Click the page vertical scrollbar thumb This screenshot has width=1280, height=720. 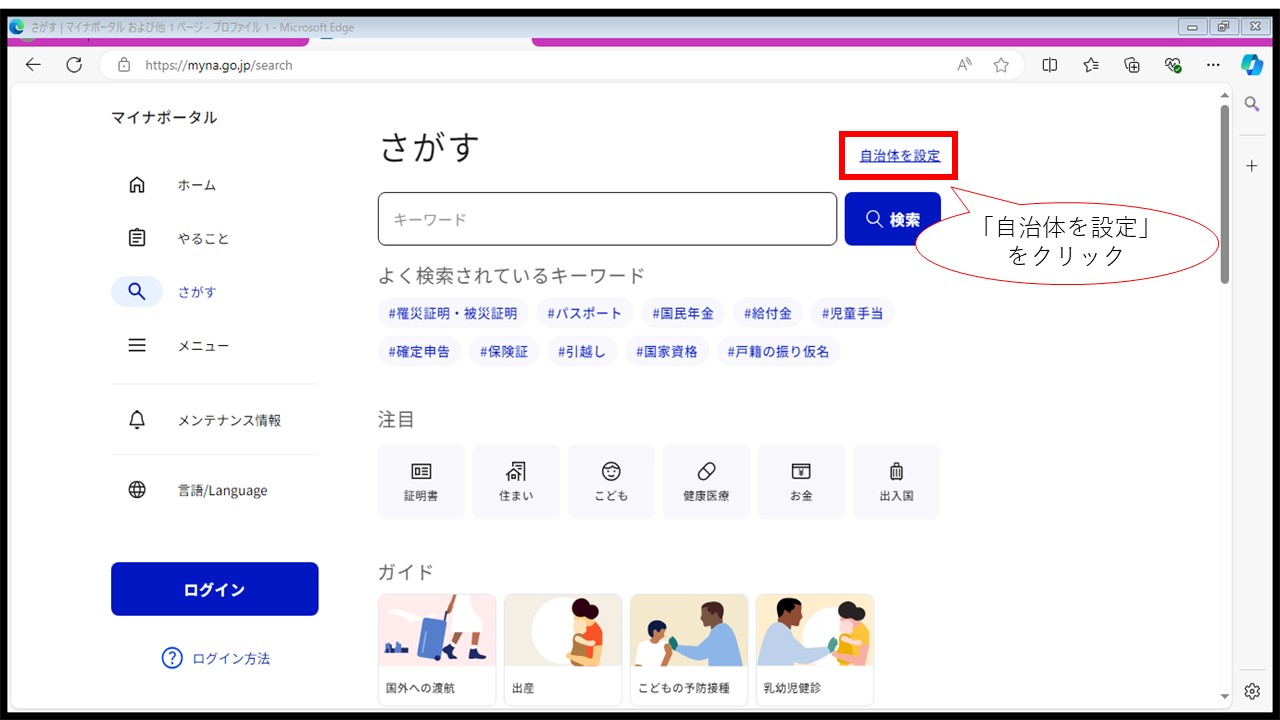tap(1225, 195)
